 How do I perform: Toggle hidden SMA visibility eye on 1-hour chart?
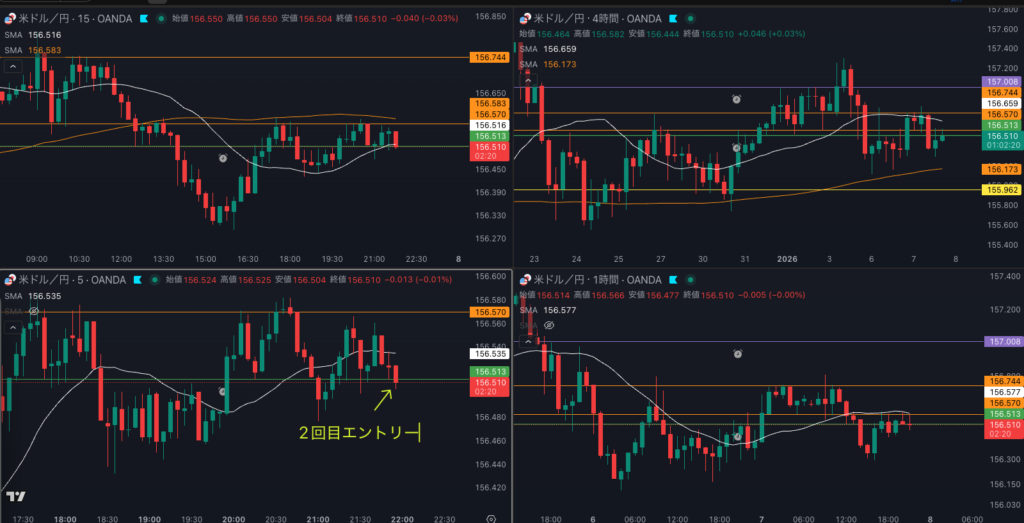click(548, 326)
